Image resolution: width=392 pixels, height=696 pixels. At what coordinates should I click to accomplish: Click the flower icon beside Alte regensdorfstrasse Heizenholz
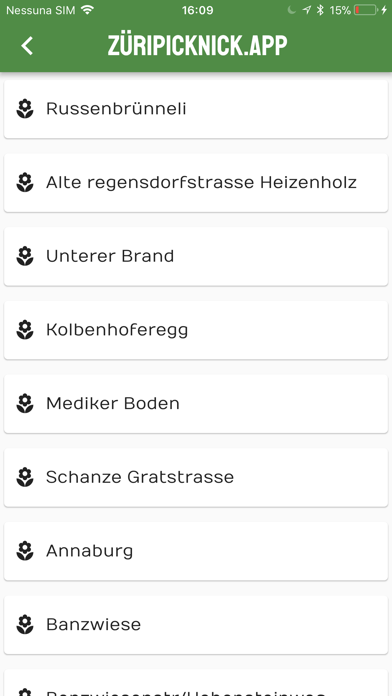(25, 183)
